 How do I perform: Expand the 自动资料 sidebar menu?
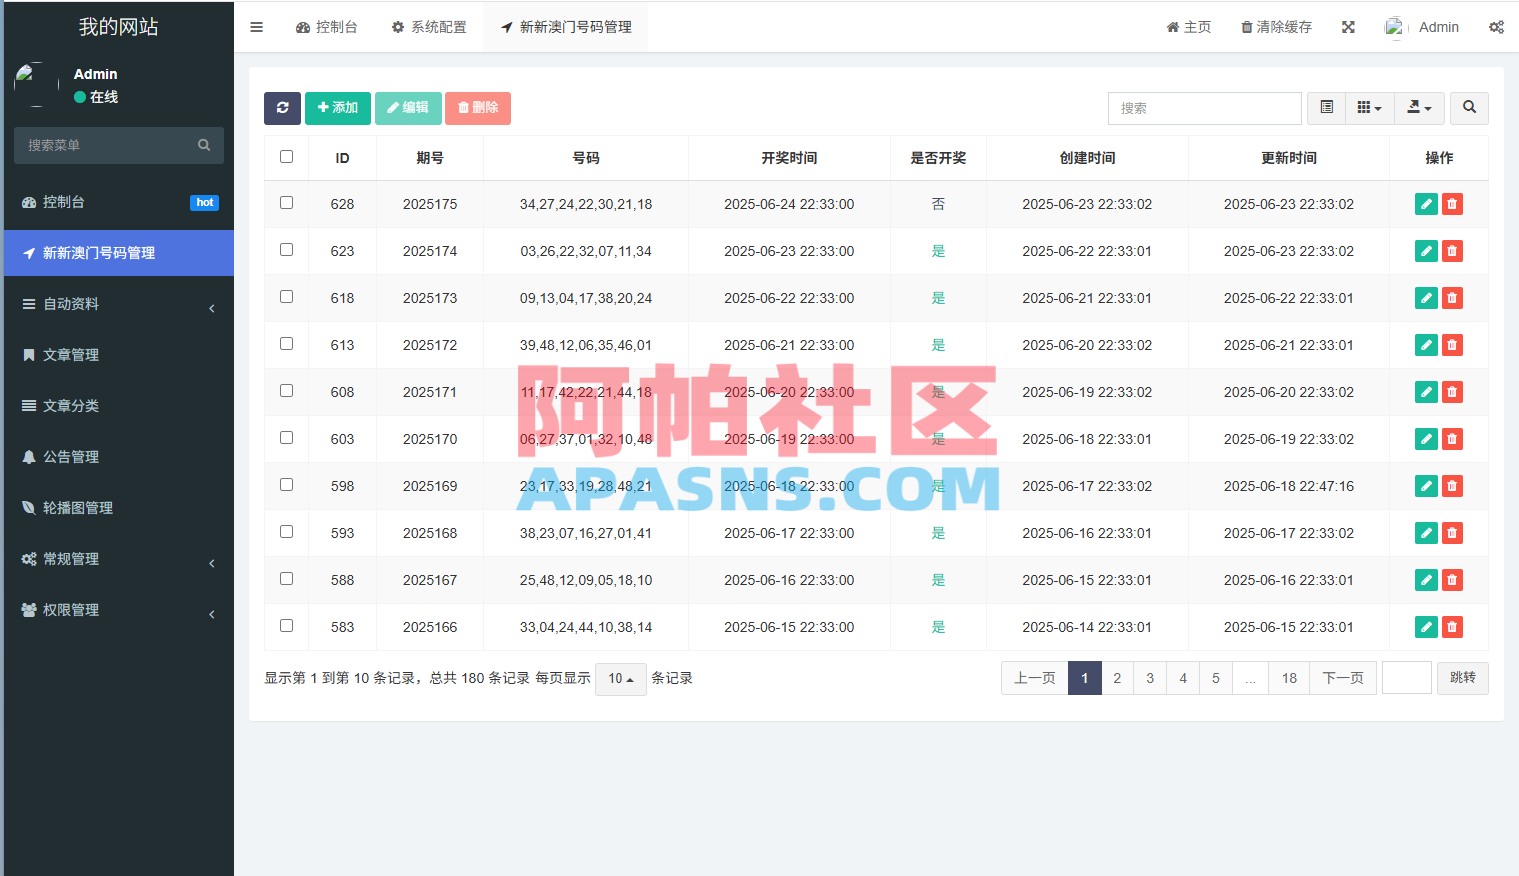coord(119,304)
